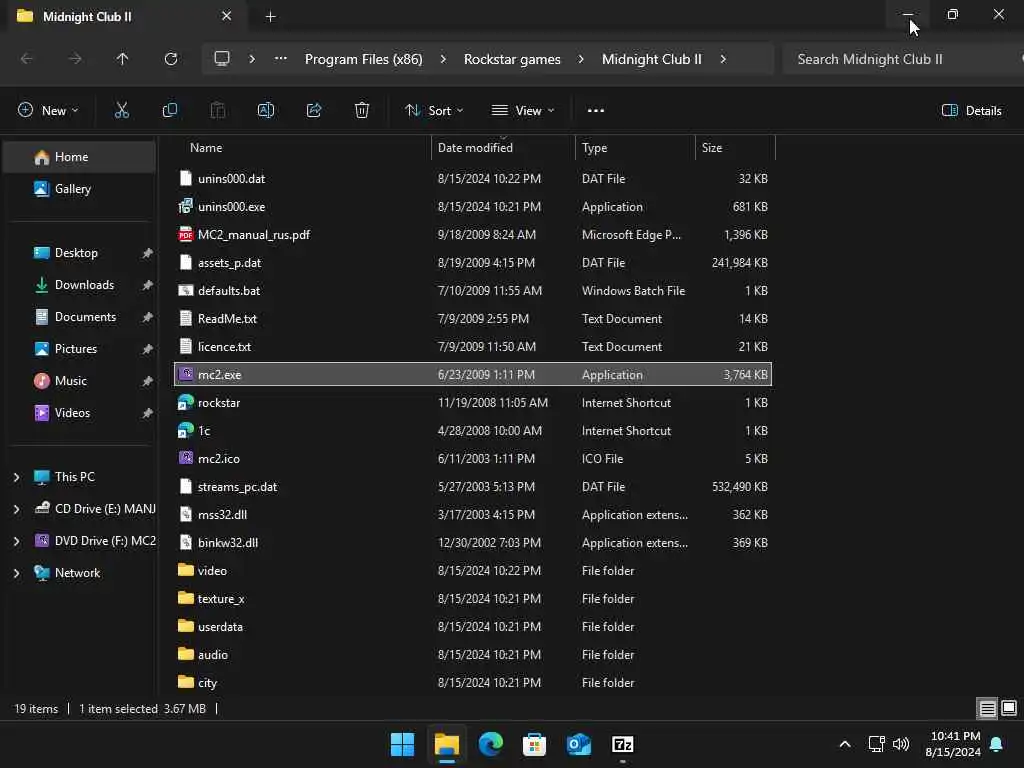Click the PC monitor icon in address bar
This screenshot has height=768, width=1024.
pyautogui.click(x=222, y=59)
